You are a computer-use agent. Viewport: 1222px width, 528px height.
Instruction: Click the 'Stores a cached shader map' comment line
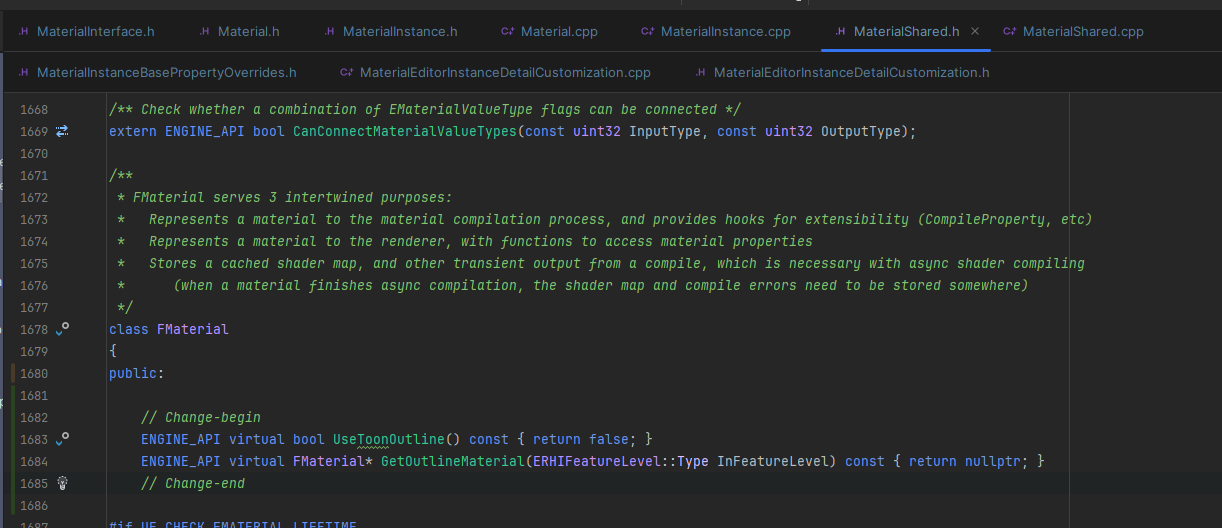617,263
